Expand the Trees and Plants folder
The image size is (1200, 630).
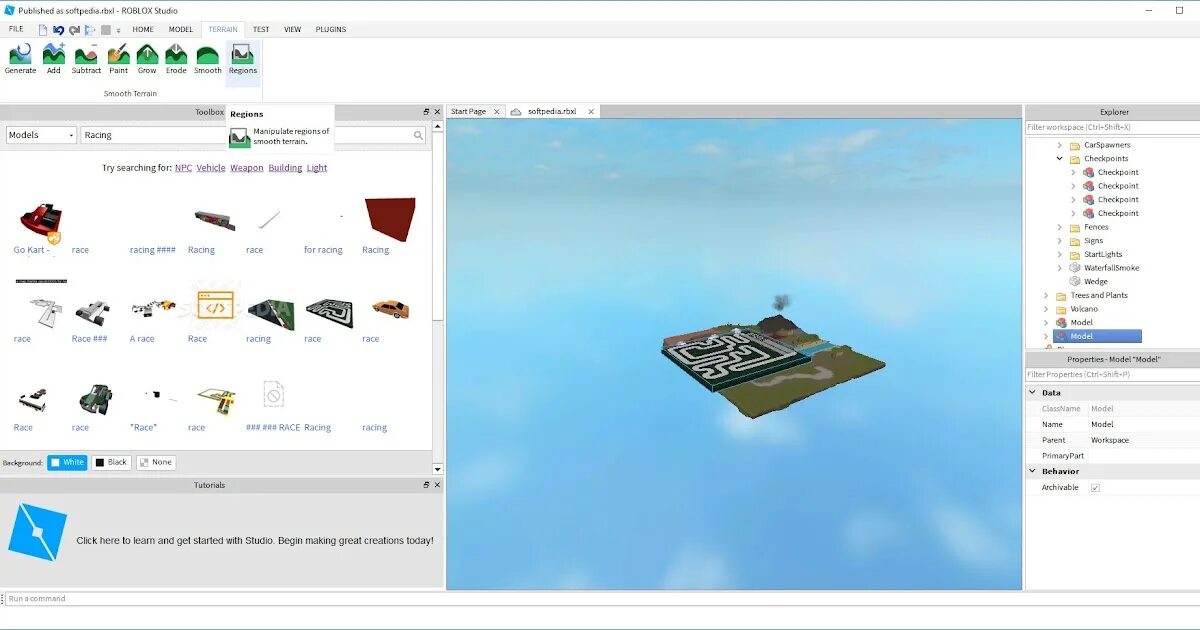[x=1046, y=296]
